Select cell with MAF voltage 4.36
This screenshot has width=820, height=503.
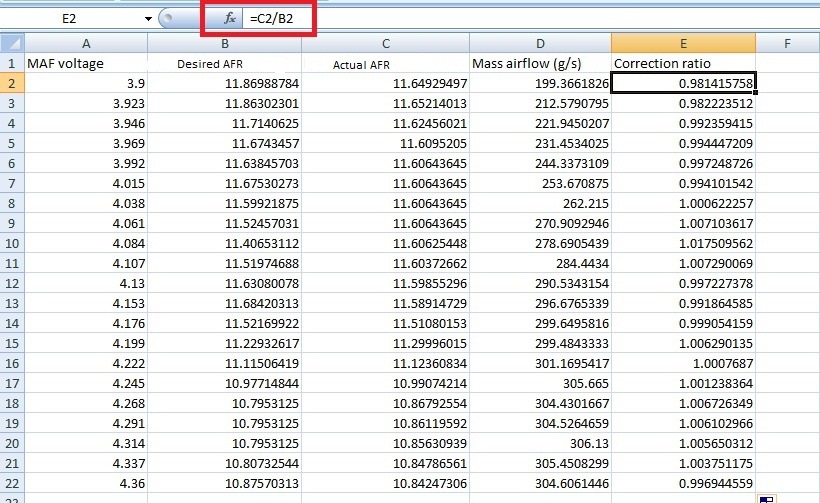tap(86, 484)
